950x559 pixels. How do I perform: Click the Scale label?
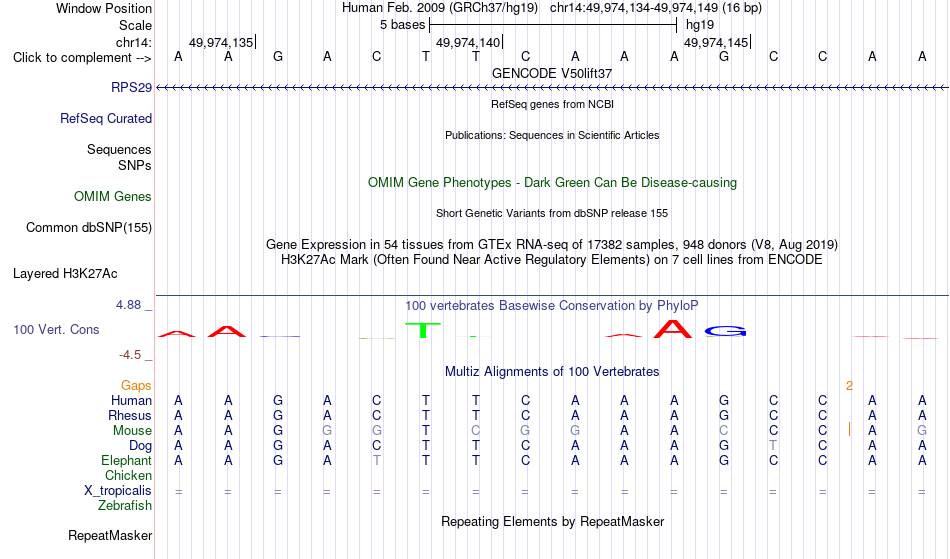tap(135, 25)
